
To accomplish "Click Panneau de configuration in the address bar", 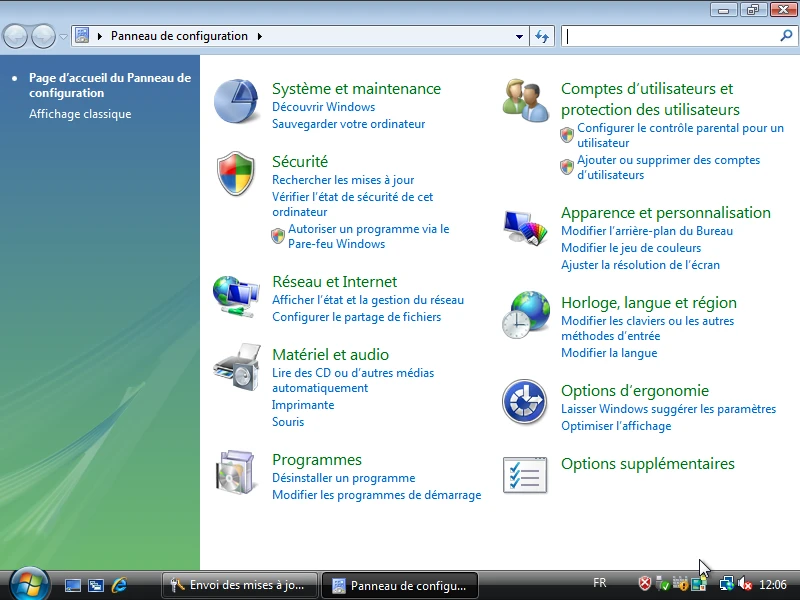I will point(179,36).
